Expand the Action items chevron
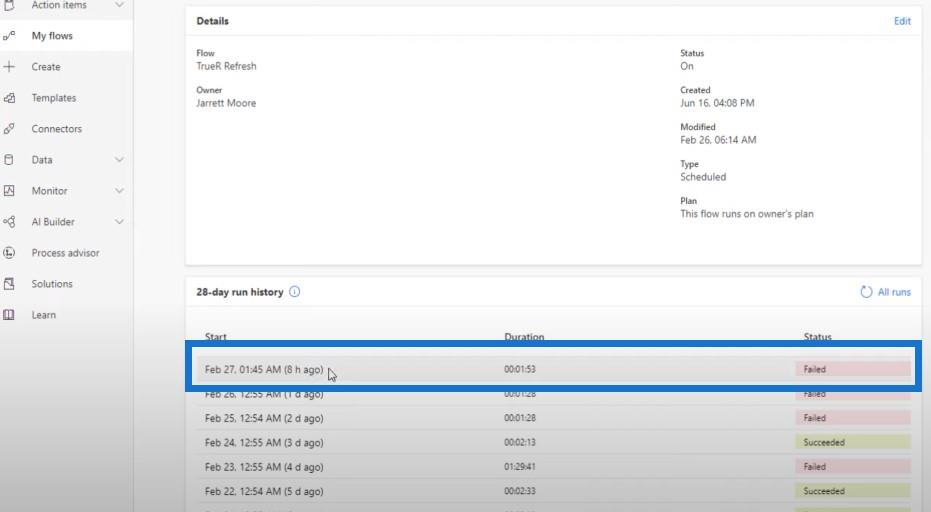This screenshot has height=512, width=931. (119, 5)
